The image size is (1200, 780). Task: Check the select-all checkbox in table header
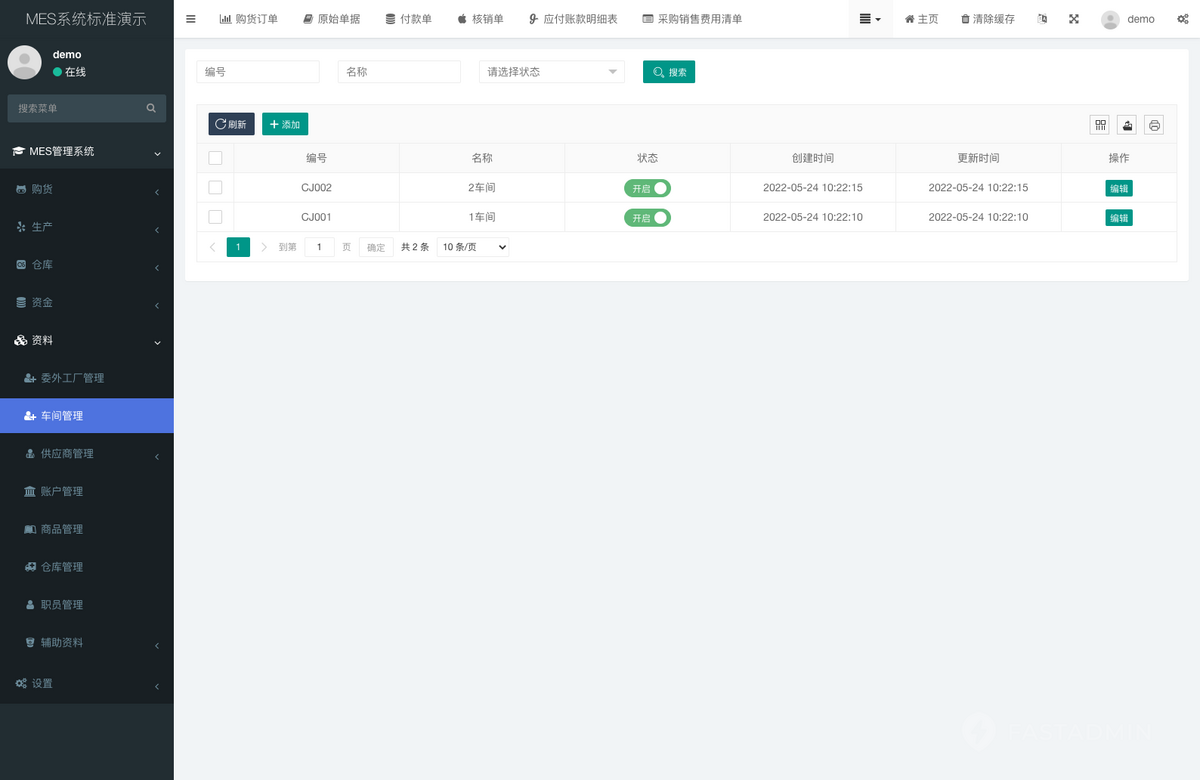point(215,157)
